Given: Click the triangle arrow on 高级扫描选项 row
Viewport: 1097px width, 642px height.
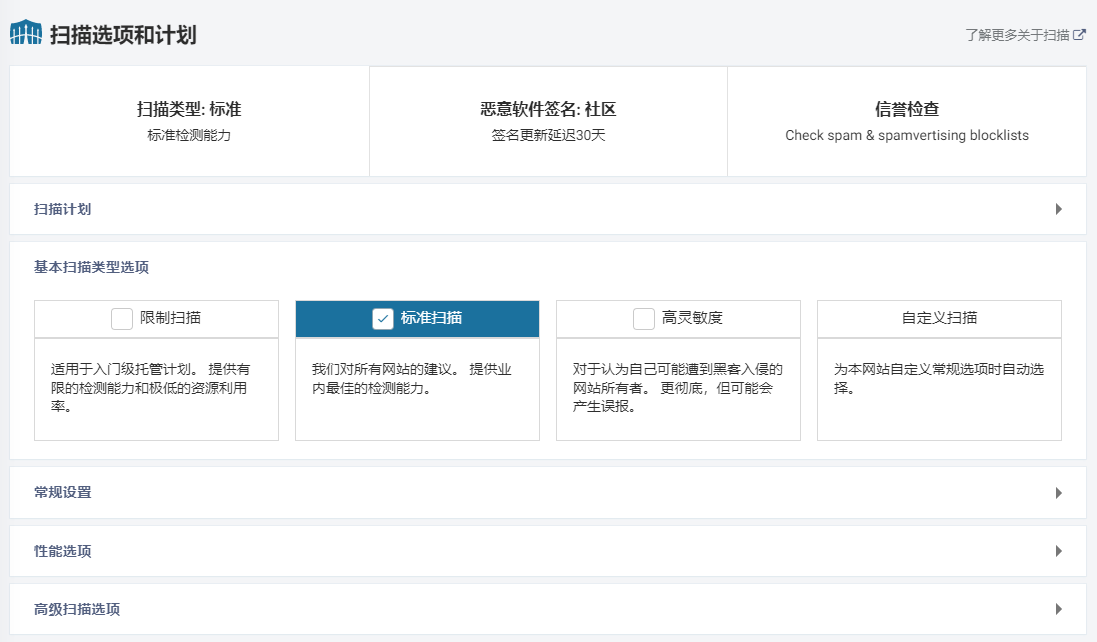Looking at the screenshot, I should 1058,609.
